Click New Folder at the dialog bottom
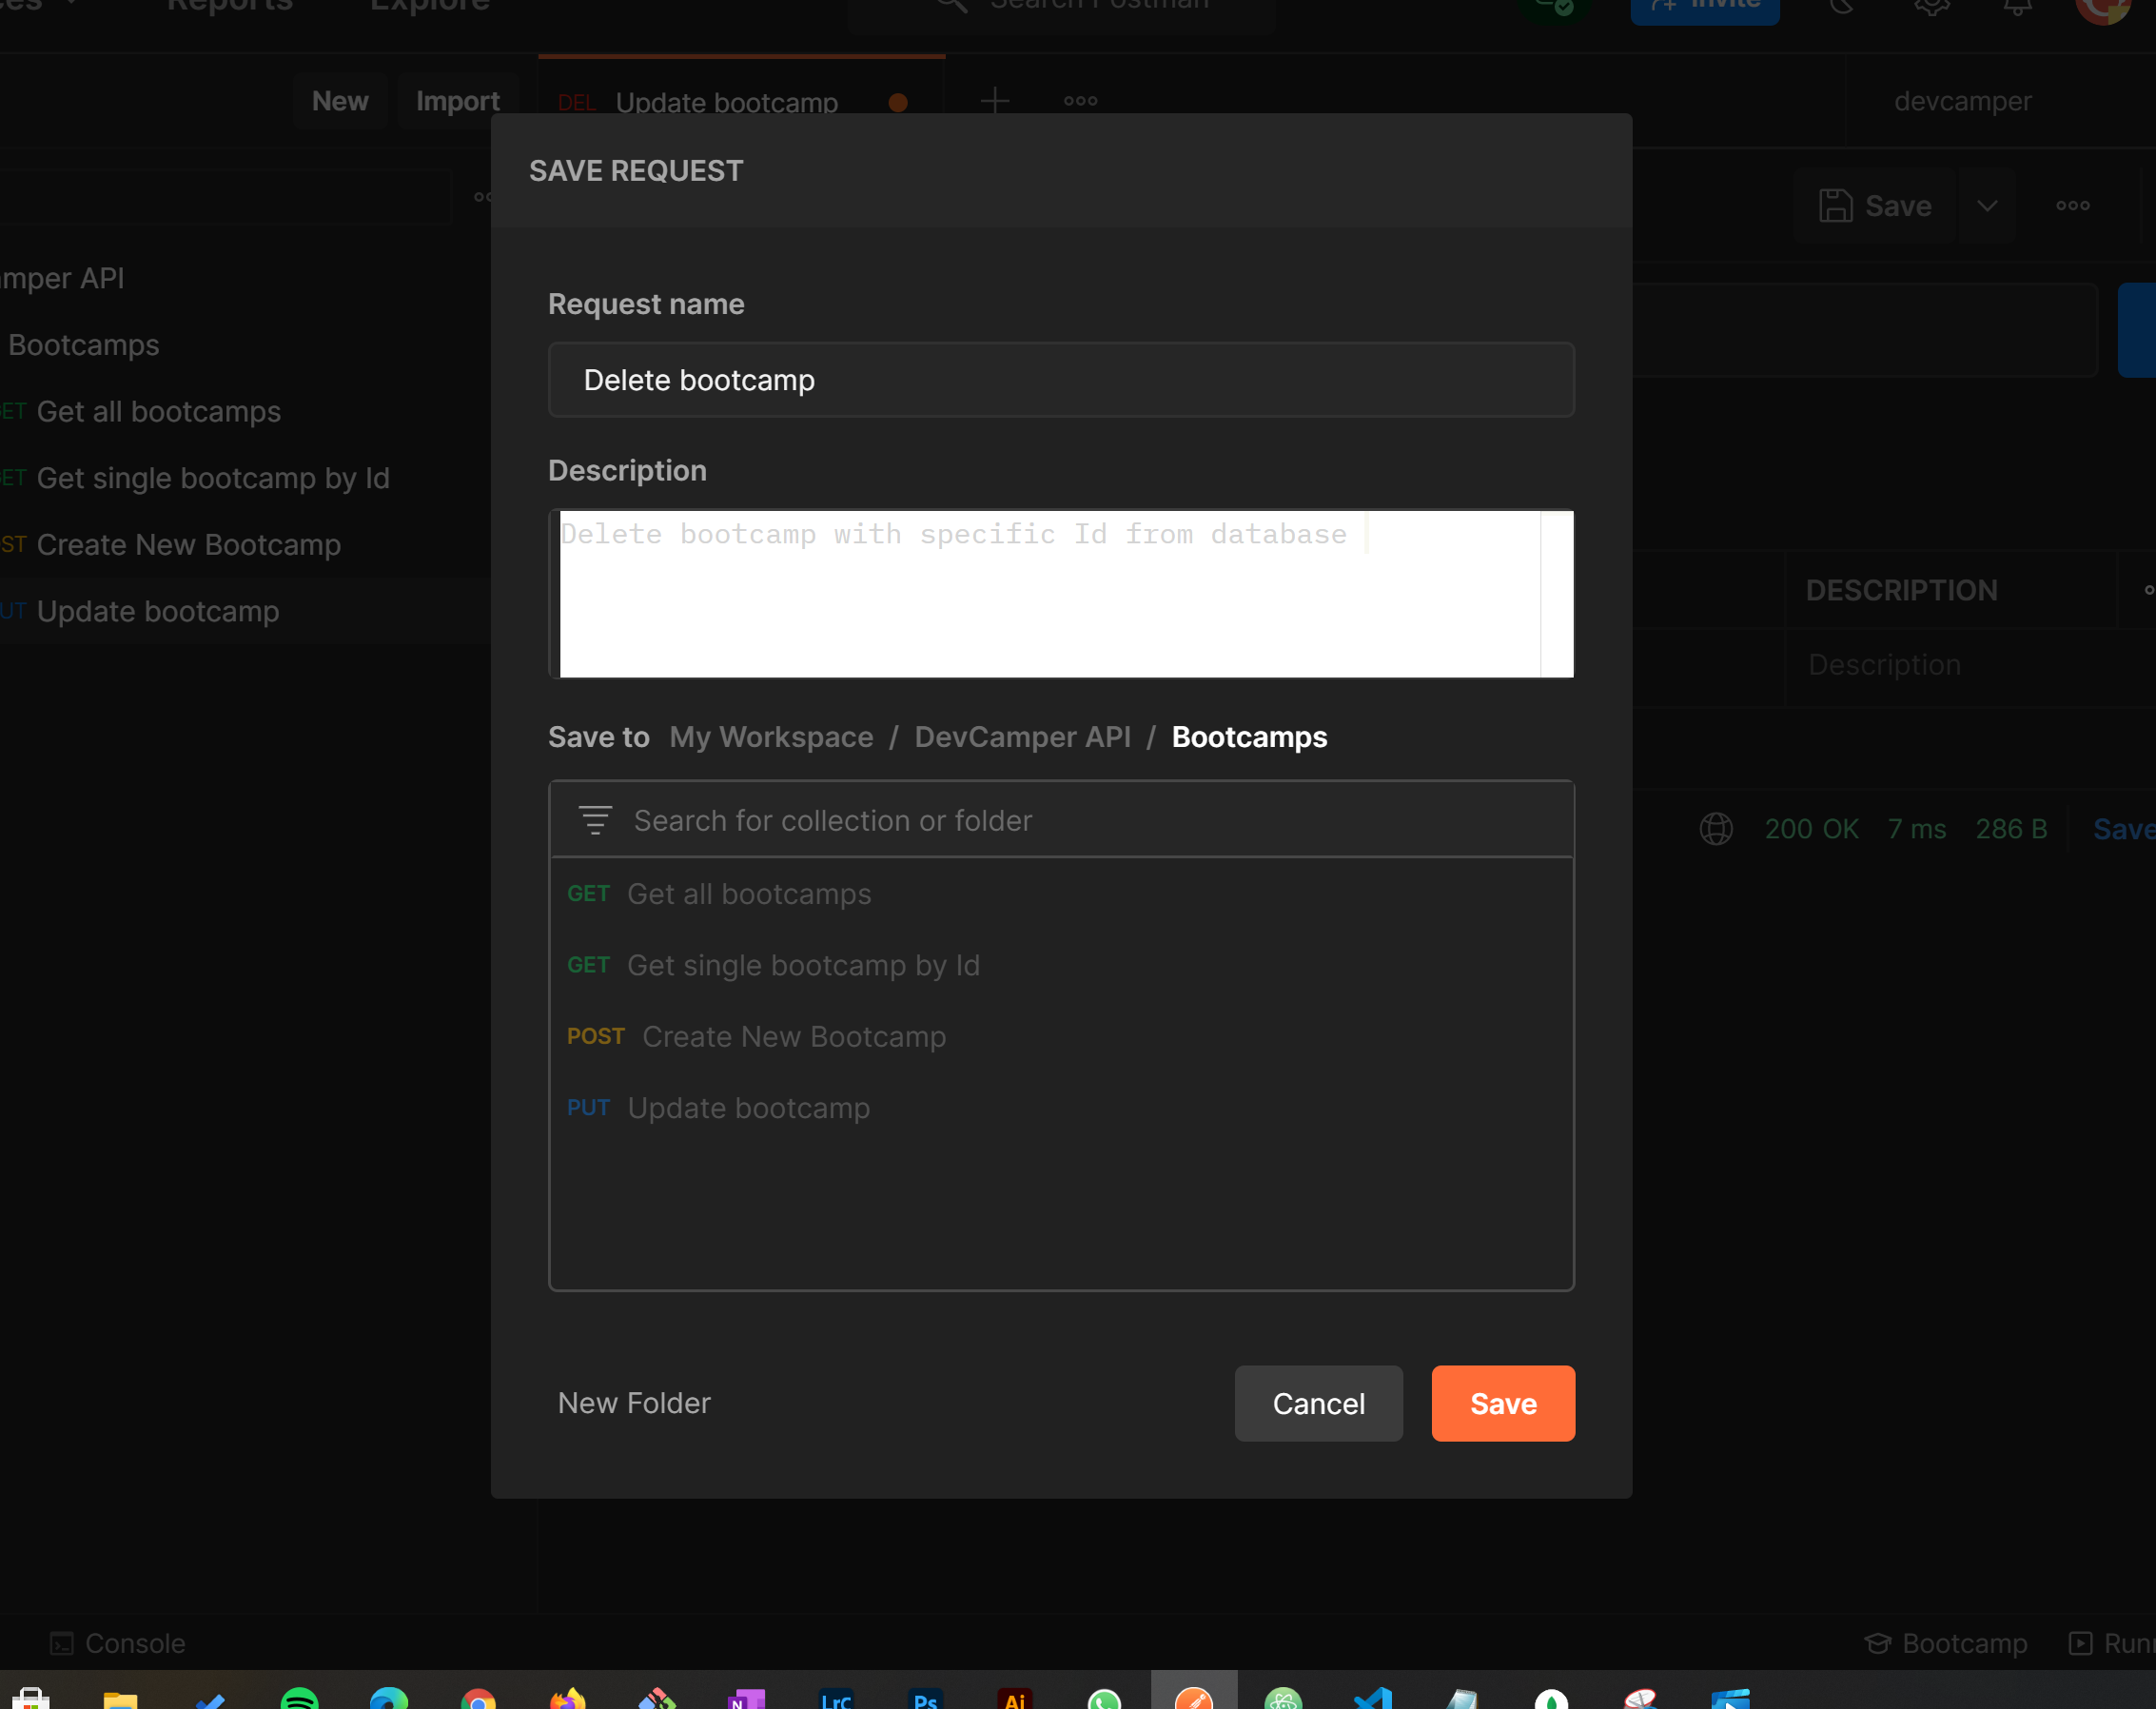 coord(634,1403)
